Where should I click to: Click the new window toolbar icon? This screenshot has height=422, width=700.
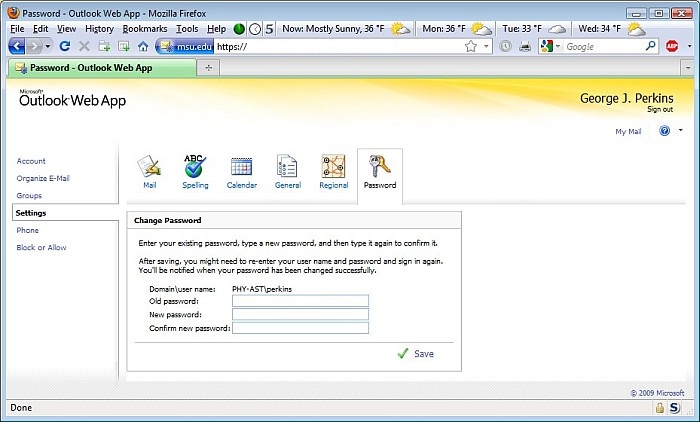tap(124, 46)
